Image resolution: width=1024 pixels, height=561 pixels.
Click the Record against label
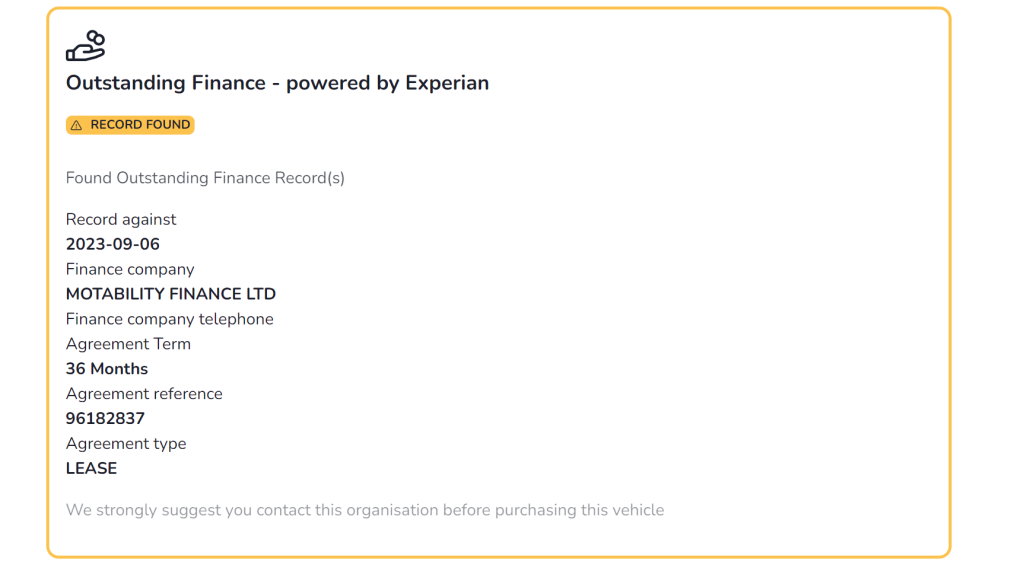(x=121, y=219)
